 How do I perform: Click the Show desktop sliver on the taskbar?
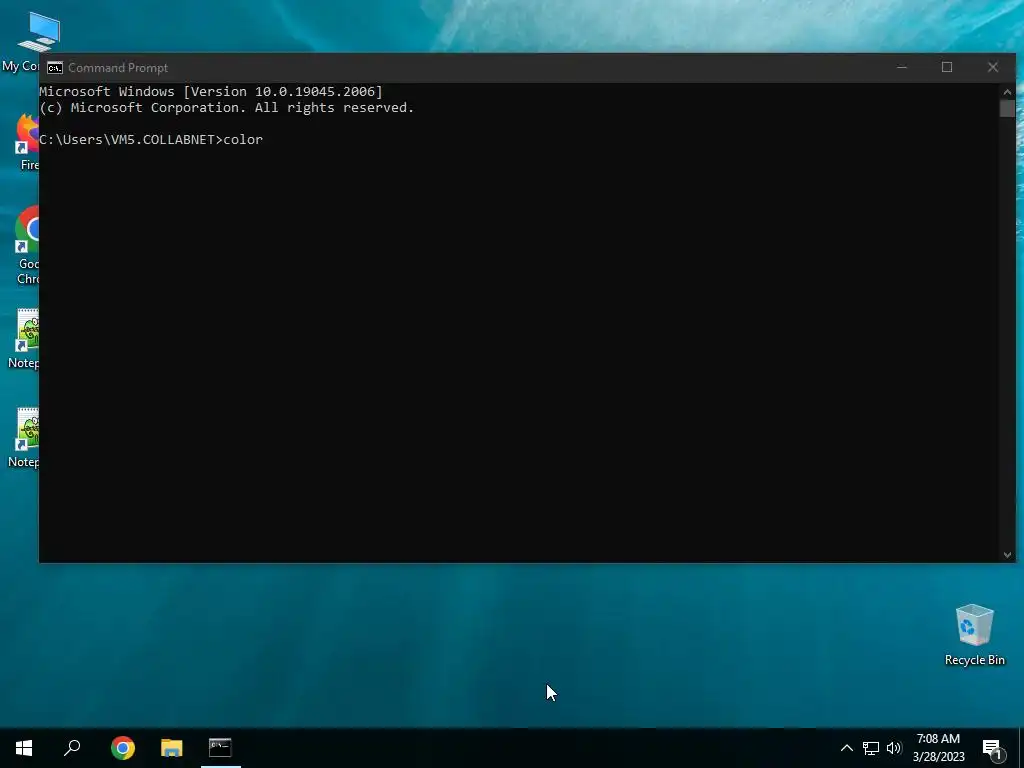point(1021,748)
